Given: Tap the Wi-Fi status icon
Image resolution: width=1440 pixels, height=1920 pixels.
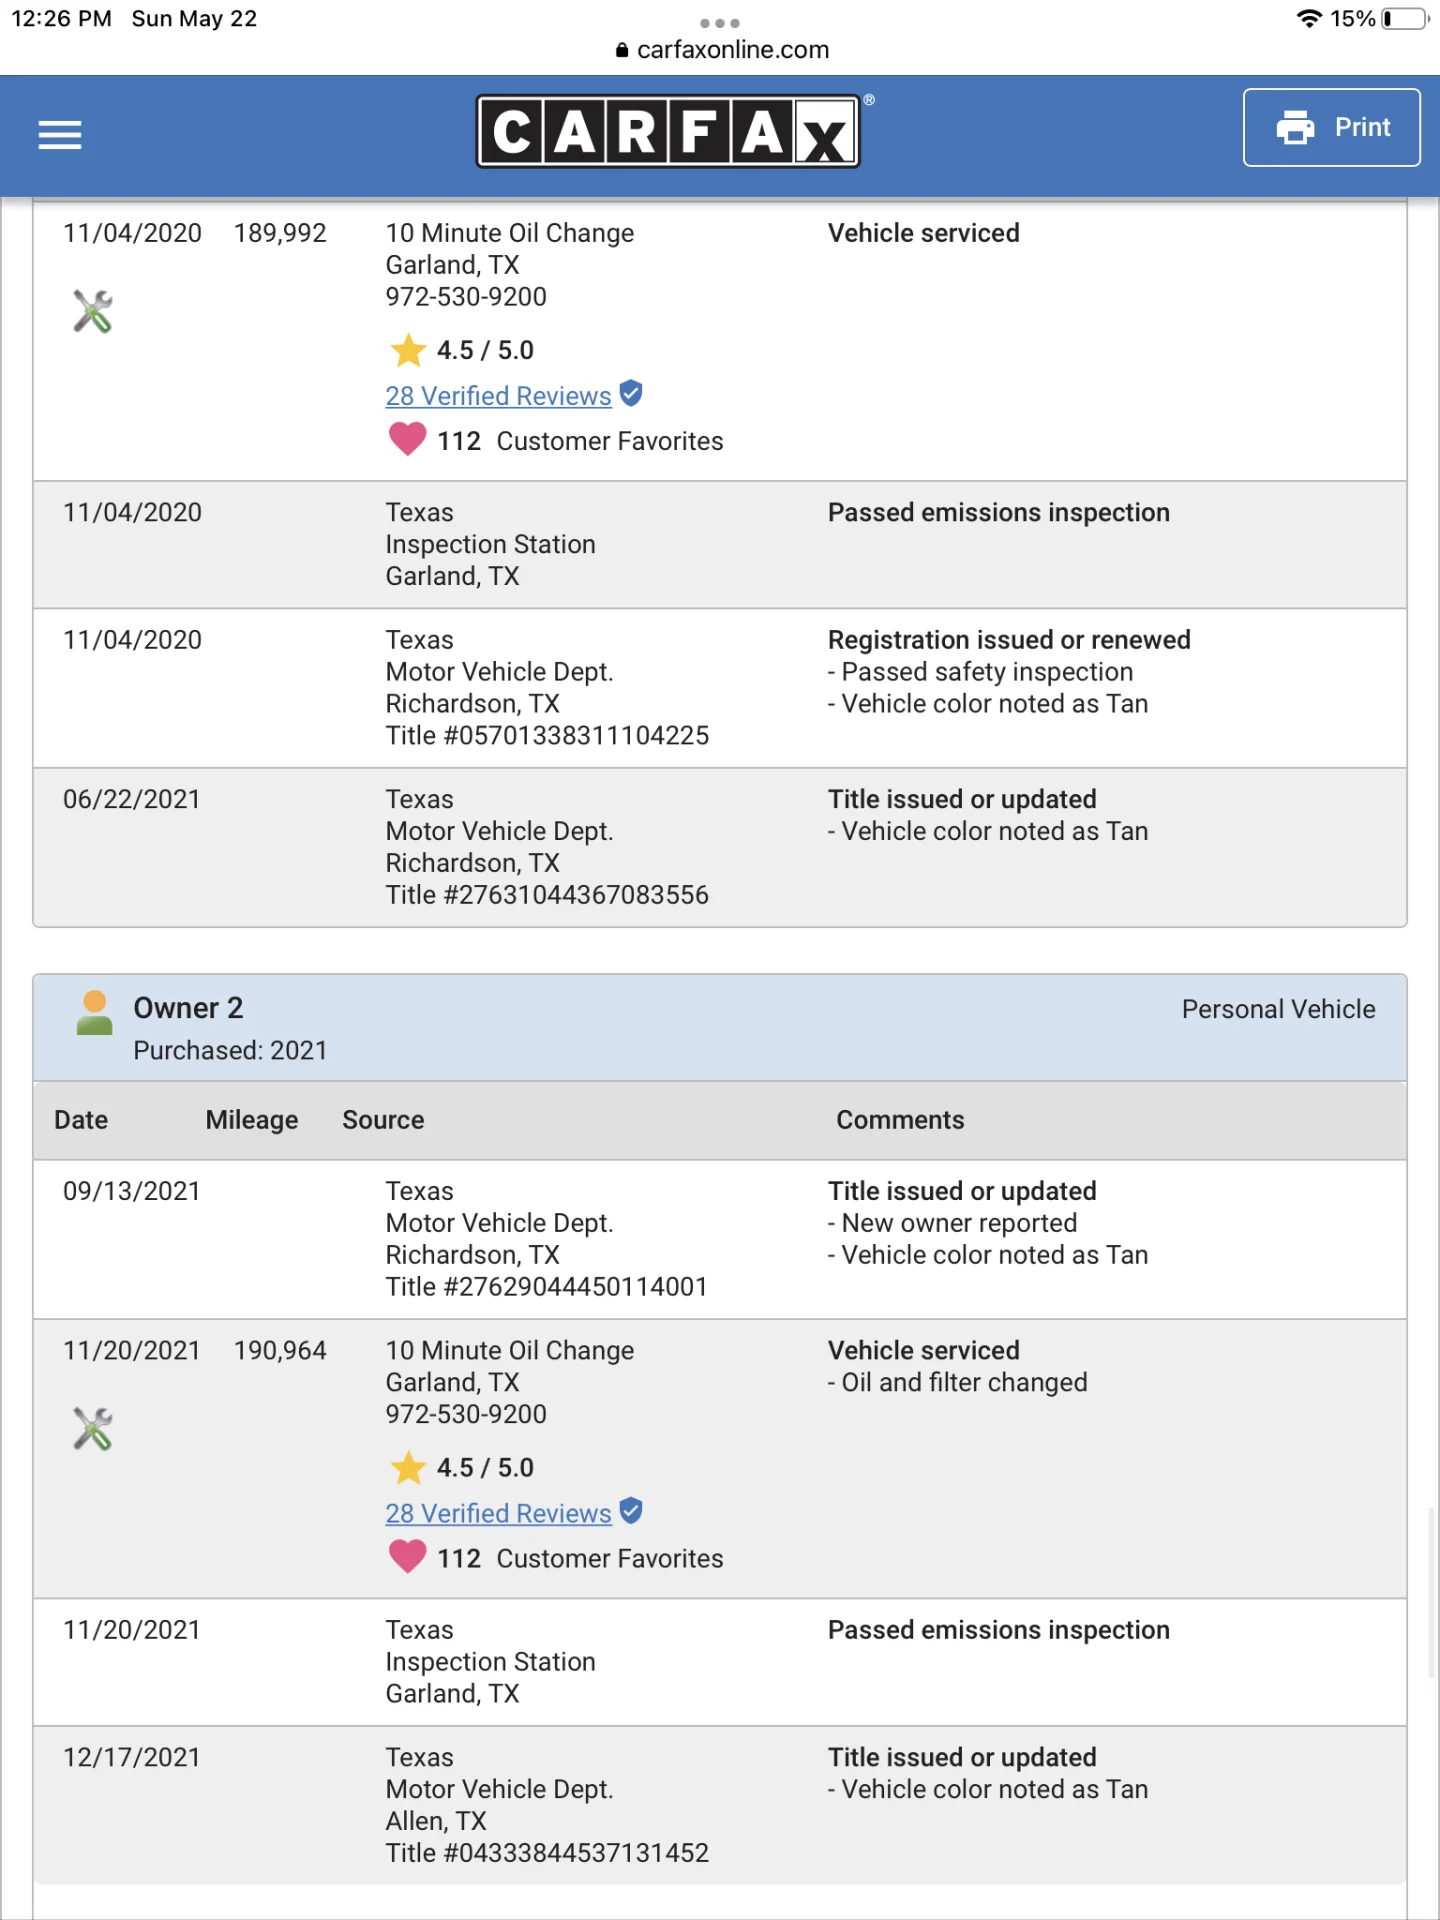Looking at the screenshot, I should coord(1308,19).
